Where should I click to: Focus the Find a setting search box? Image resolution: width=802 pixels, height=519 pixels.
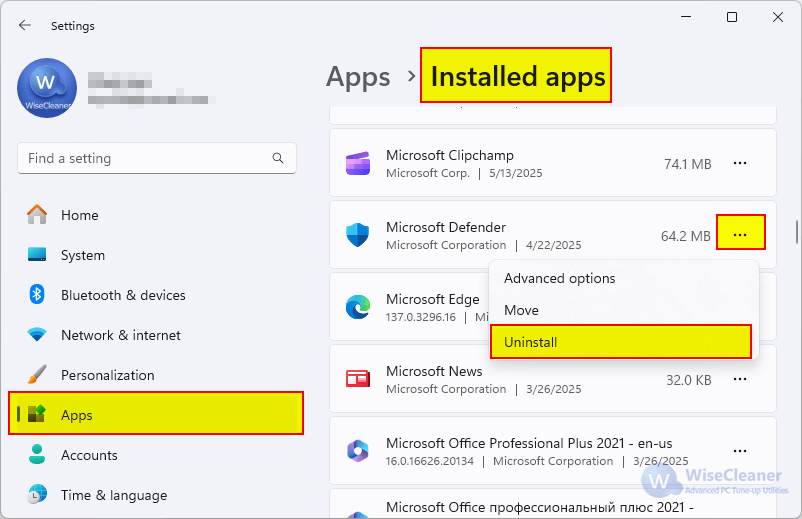157,158
